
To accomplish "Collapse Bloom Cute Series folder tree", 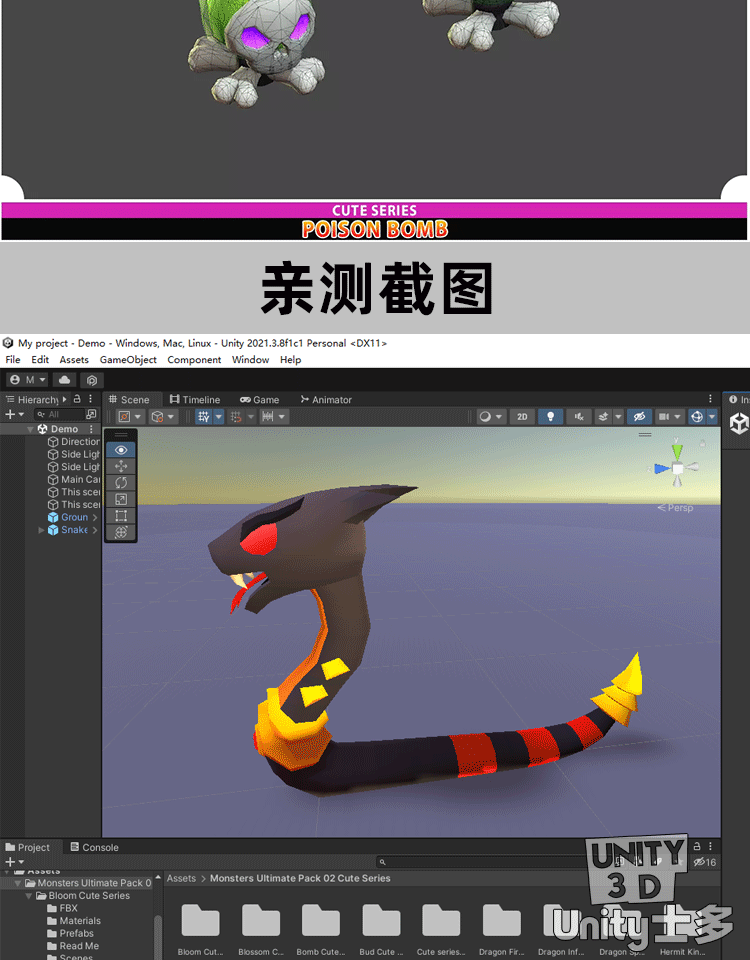I will point(29,896).
